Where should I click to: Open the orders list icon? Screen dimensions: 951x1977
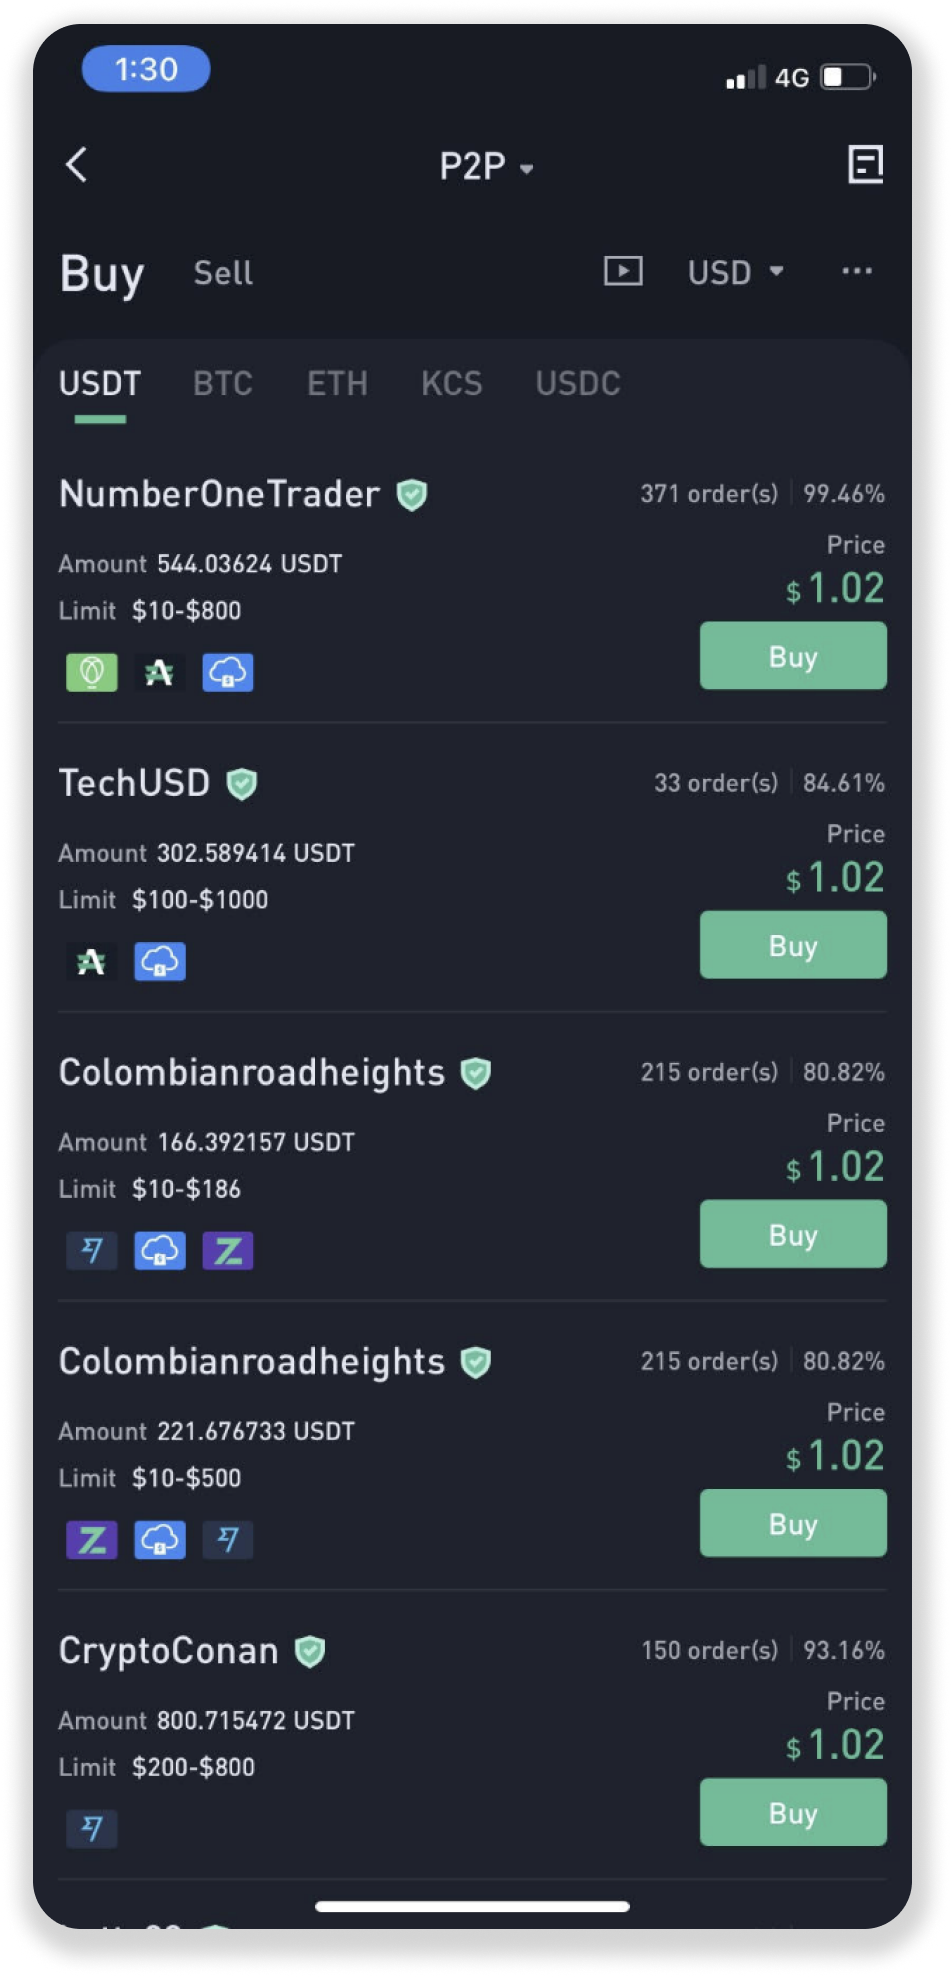click(865, 165)
